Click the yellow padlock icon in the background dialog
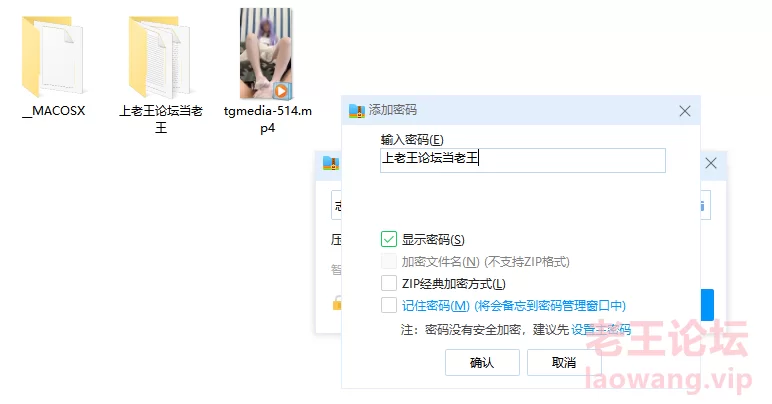 337,303
